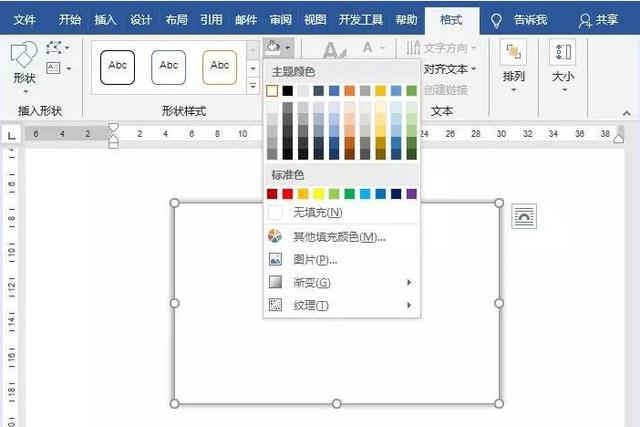640x427 pixels.
Task: Pick the yellow standard color swatch
Action: click(318, 194)
